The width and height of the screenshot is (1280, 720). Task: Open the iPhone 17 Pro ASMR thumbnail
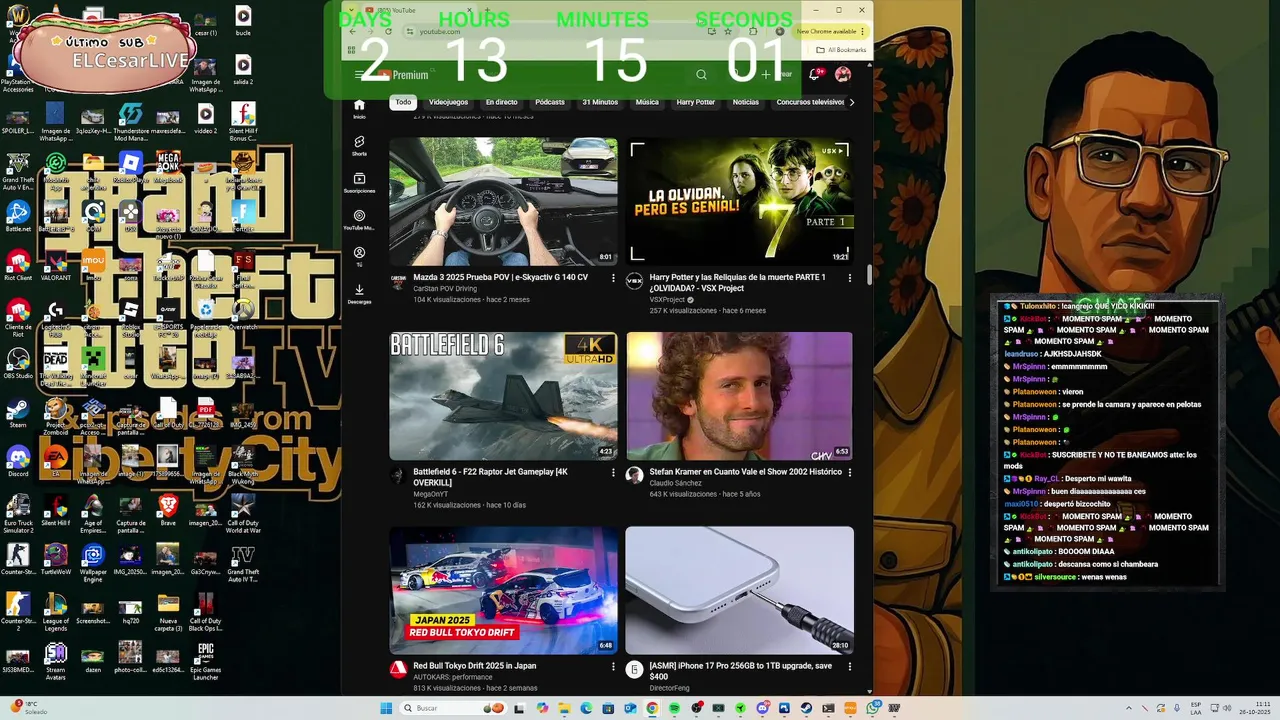740,590
